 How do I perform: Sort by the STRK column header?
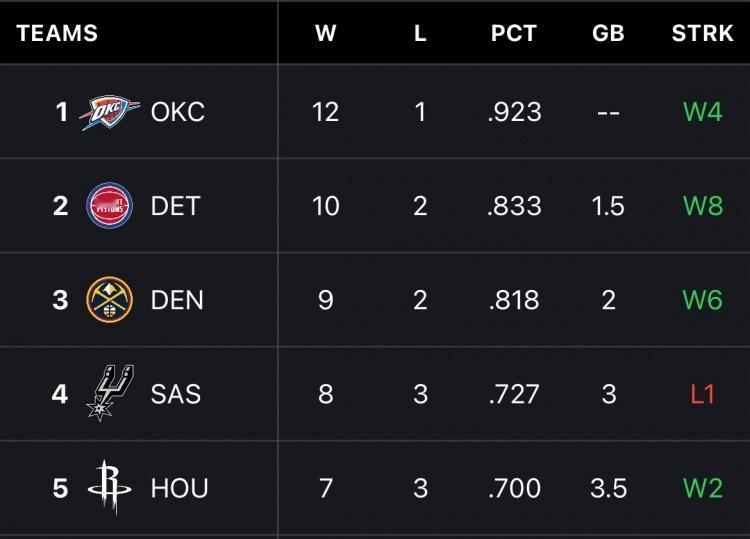[702, 33]
